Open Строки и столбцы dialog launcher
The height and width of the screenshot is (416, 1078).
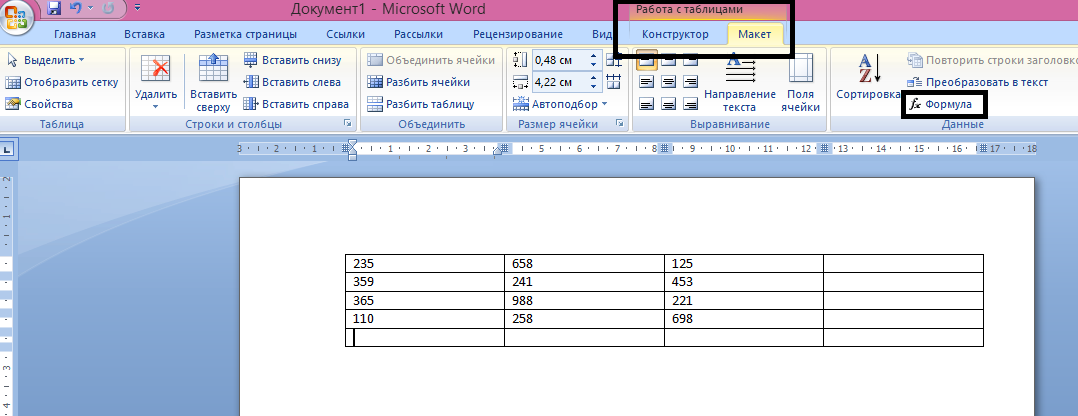tap(348, 124)
